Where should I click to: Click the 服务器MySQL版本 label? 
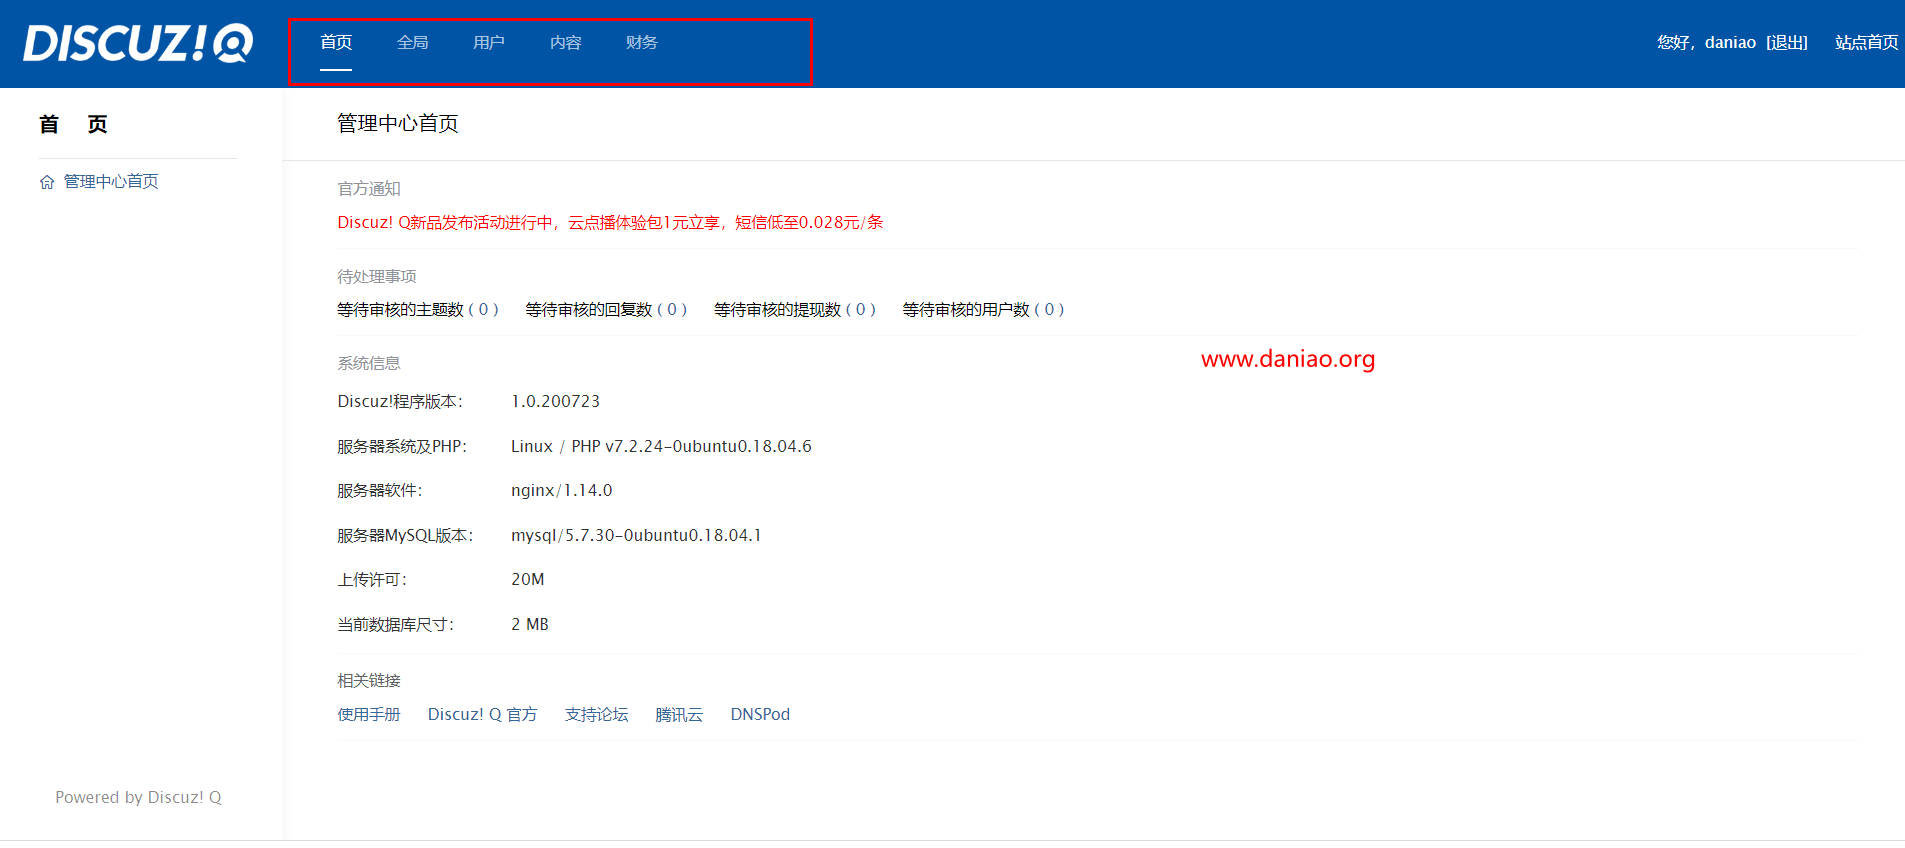point(405,535)
